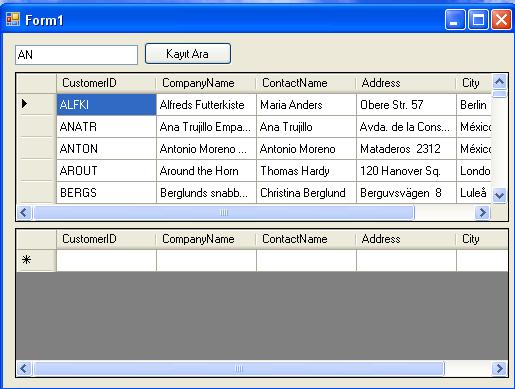The height and width of the screenshot is (389, 515).
Task: Click lower grid CompanyName column header
Action: (206, 239)
